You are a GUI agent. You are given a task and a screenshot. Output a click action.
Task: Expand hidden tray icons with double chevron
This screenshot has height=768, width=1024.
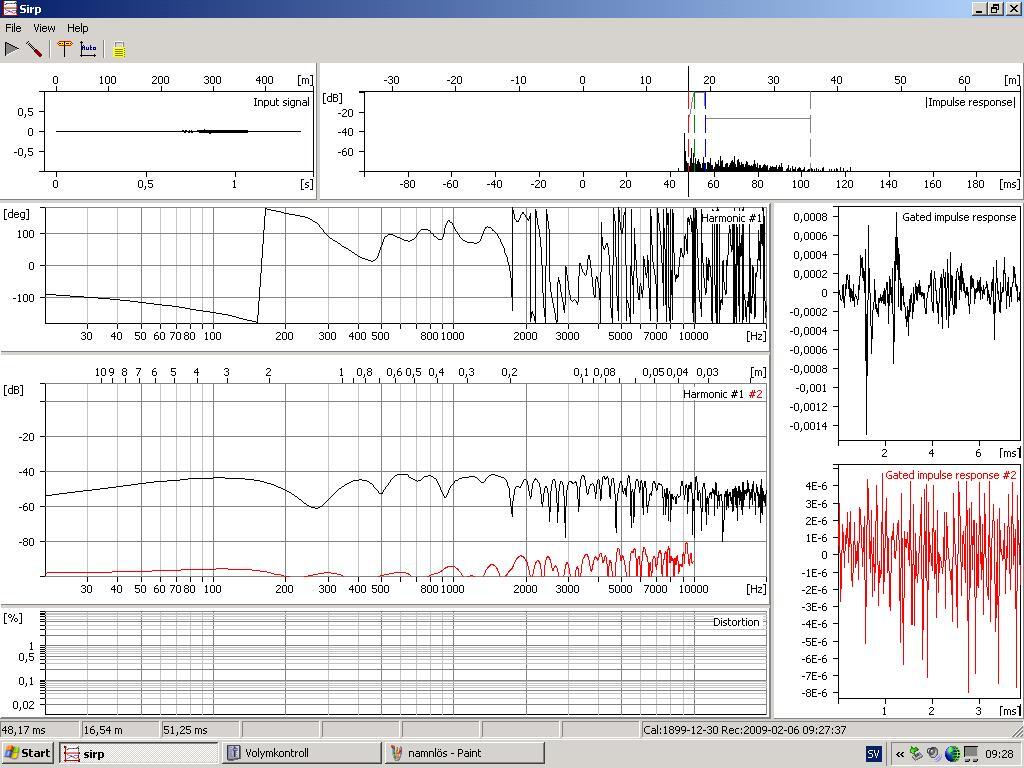click(x=900, y=753)
